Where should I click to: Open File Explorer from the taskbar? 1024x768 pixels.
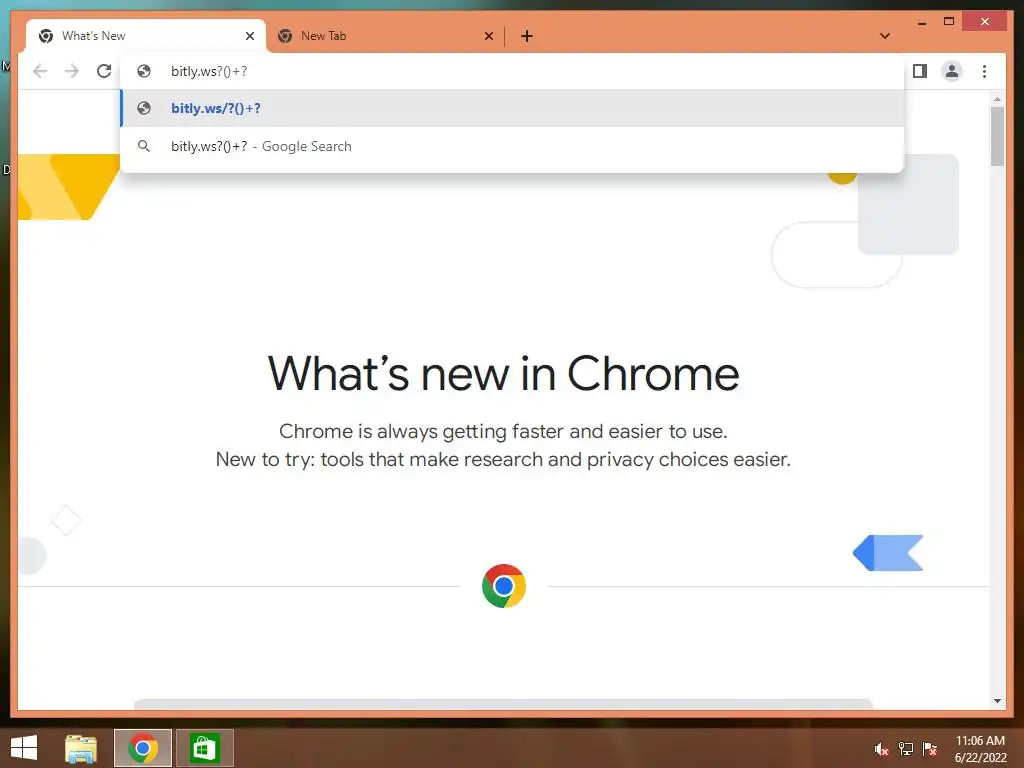81,748
